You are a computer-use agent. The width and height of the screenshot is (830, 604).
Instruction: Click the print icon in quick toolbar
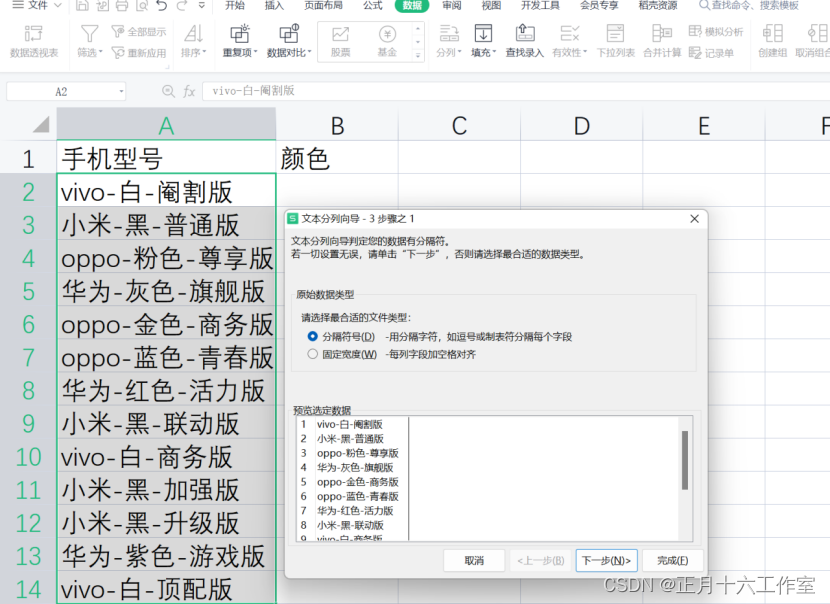click(x=122, y=6)
